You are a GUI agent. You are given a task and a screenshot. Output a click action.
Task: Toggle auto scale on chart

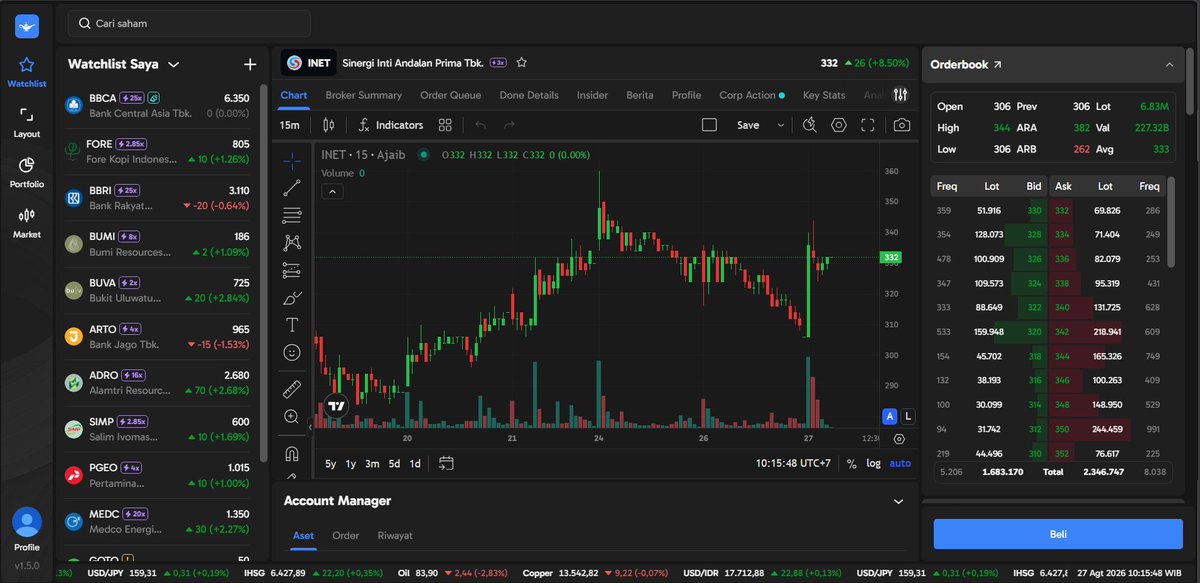(x=900, y=464)
